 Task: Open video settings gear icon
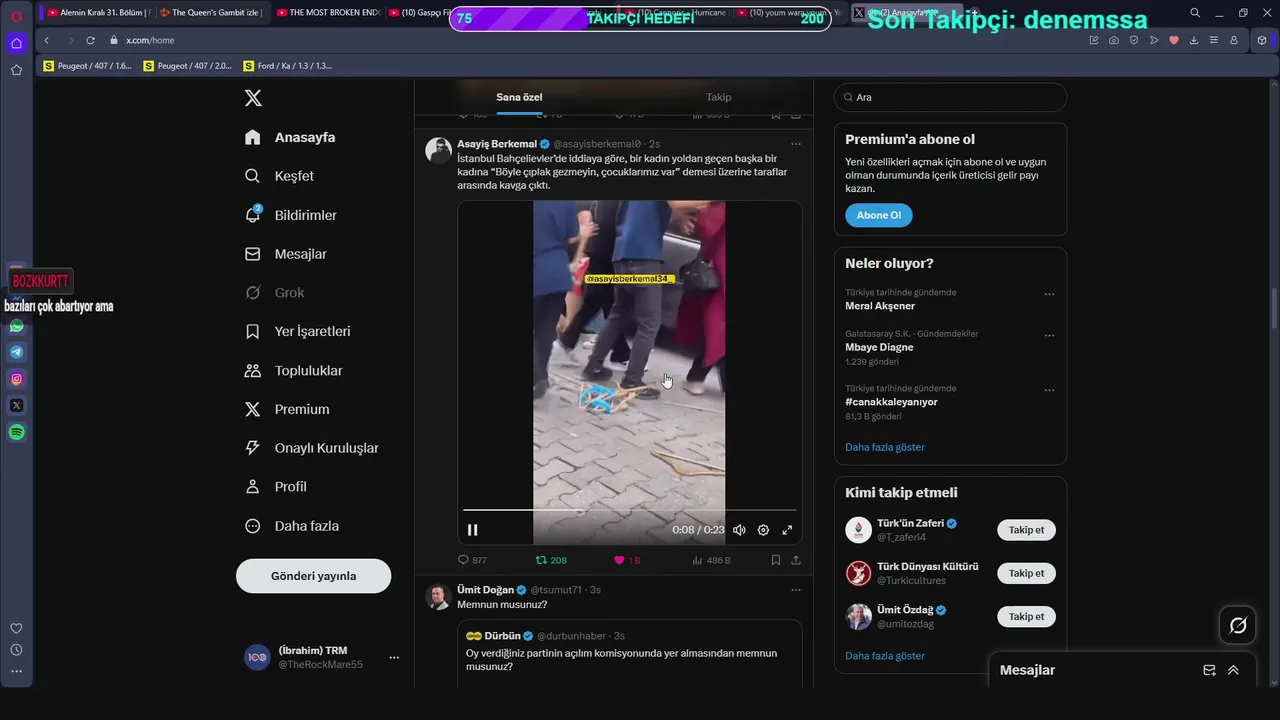coord(763,530)
